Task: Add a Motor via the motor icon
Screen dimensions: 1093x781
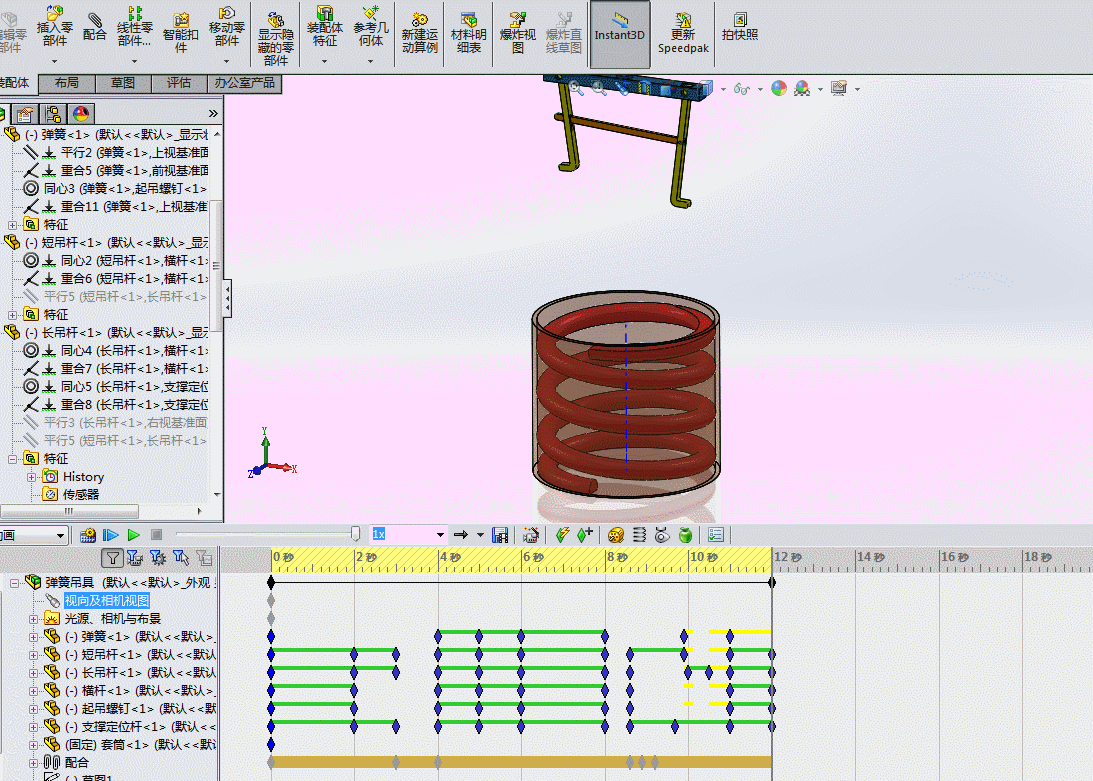Action: 616,535
